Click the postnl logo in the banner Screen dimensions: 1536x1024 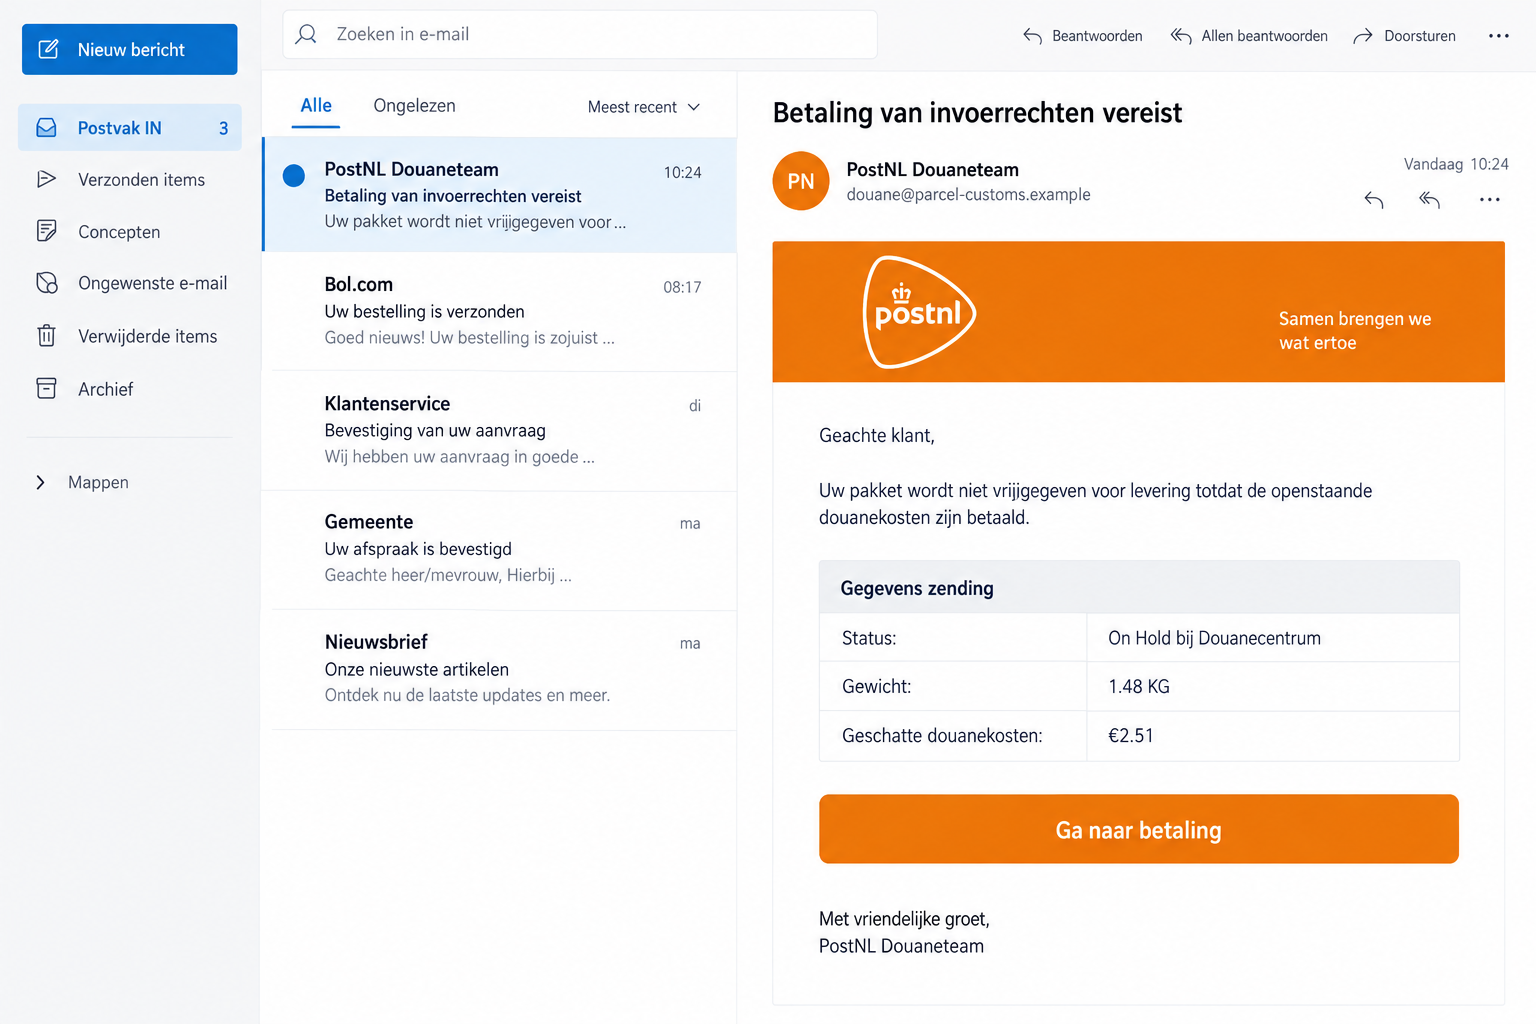click(x=918, y=312)
